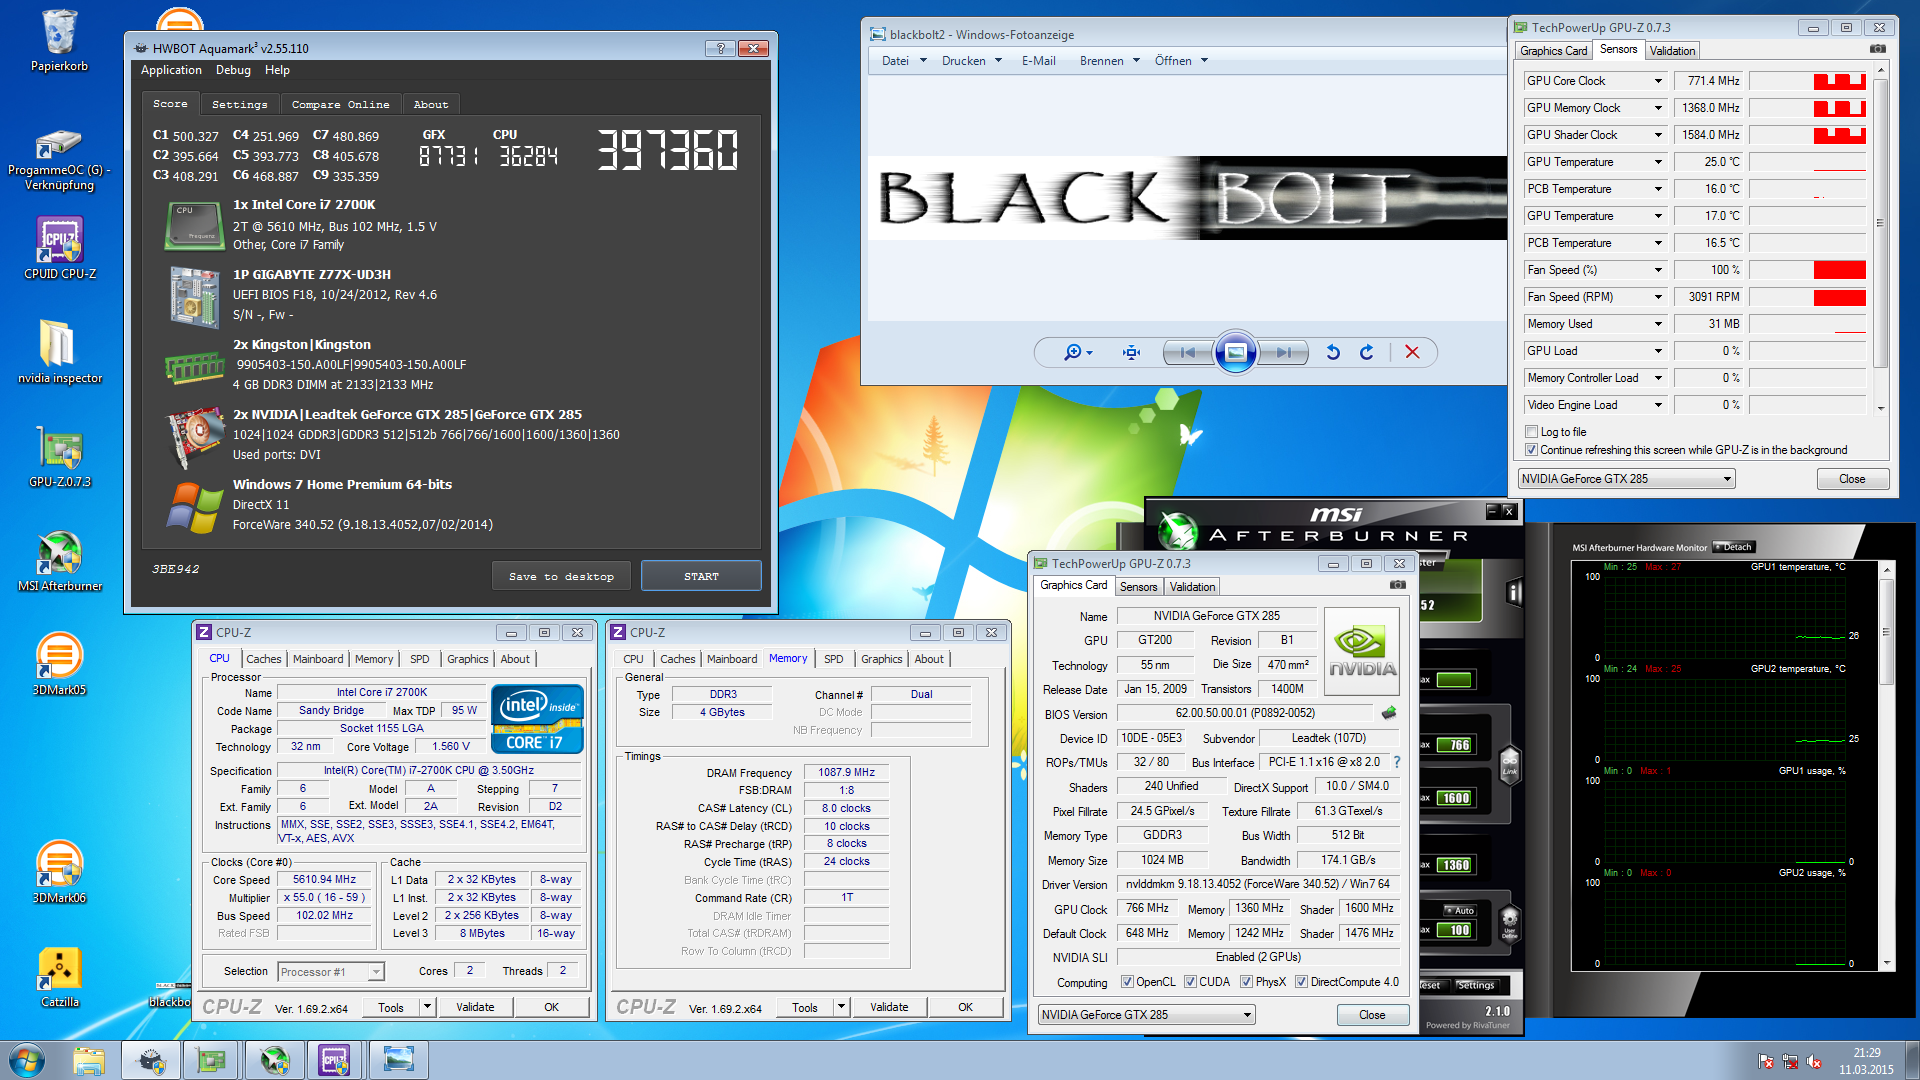The height and width of the screenshot is (1080, 1920).
Task: Expand the Fan Speed (RPM) sensor dropdown
Action: 1657,297
